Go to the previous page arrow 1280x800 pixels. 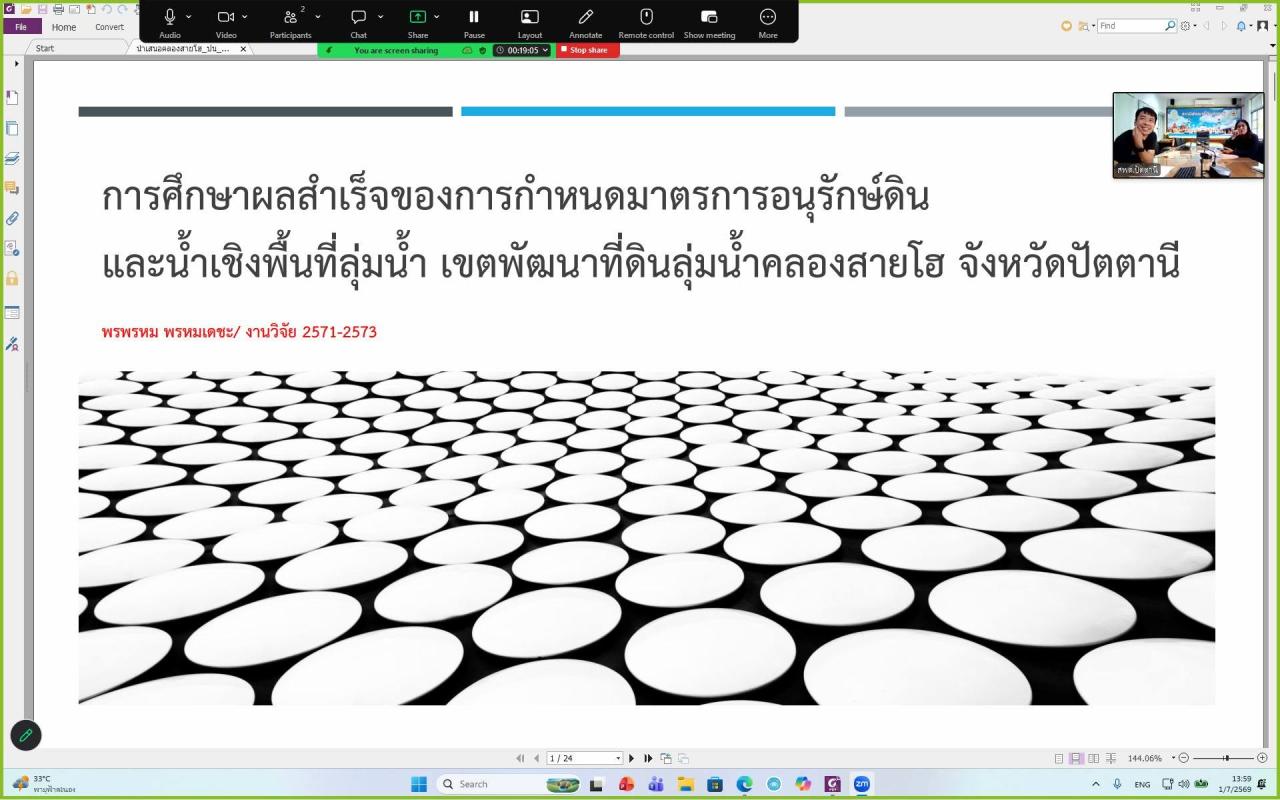click(x=536, y=758)
